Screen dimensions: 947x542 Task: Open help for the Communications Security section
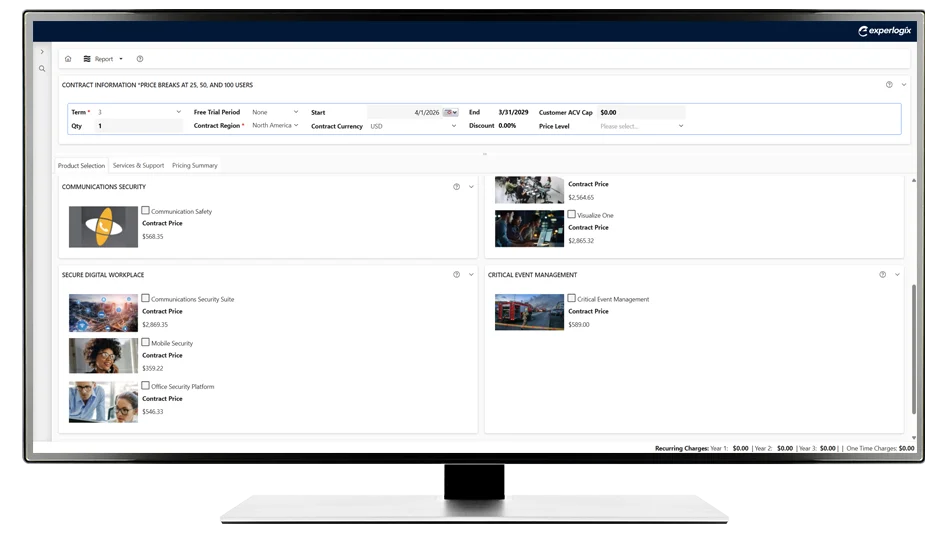click(x=457, y=187)
